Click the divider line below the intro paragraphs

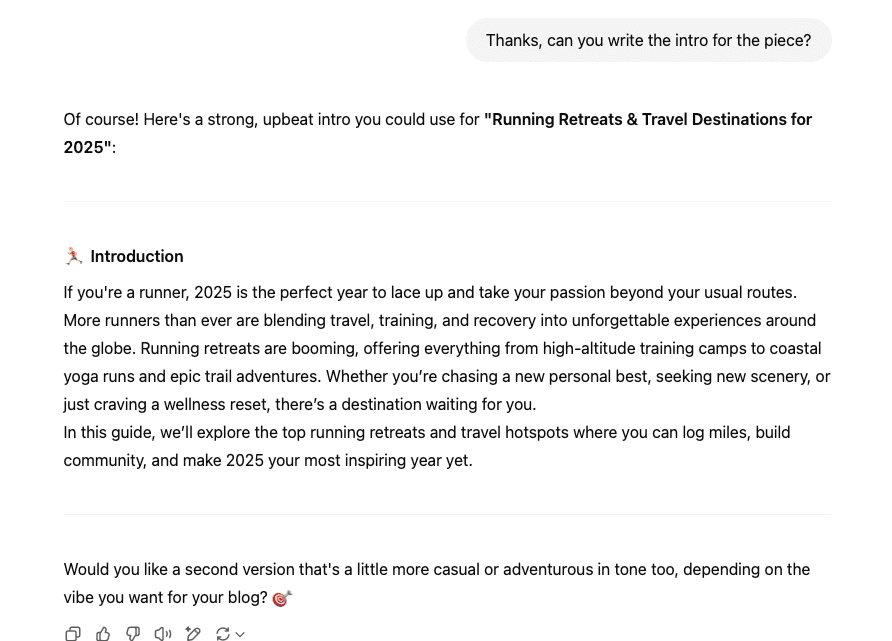click(447, 514)
